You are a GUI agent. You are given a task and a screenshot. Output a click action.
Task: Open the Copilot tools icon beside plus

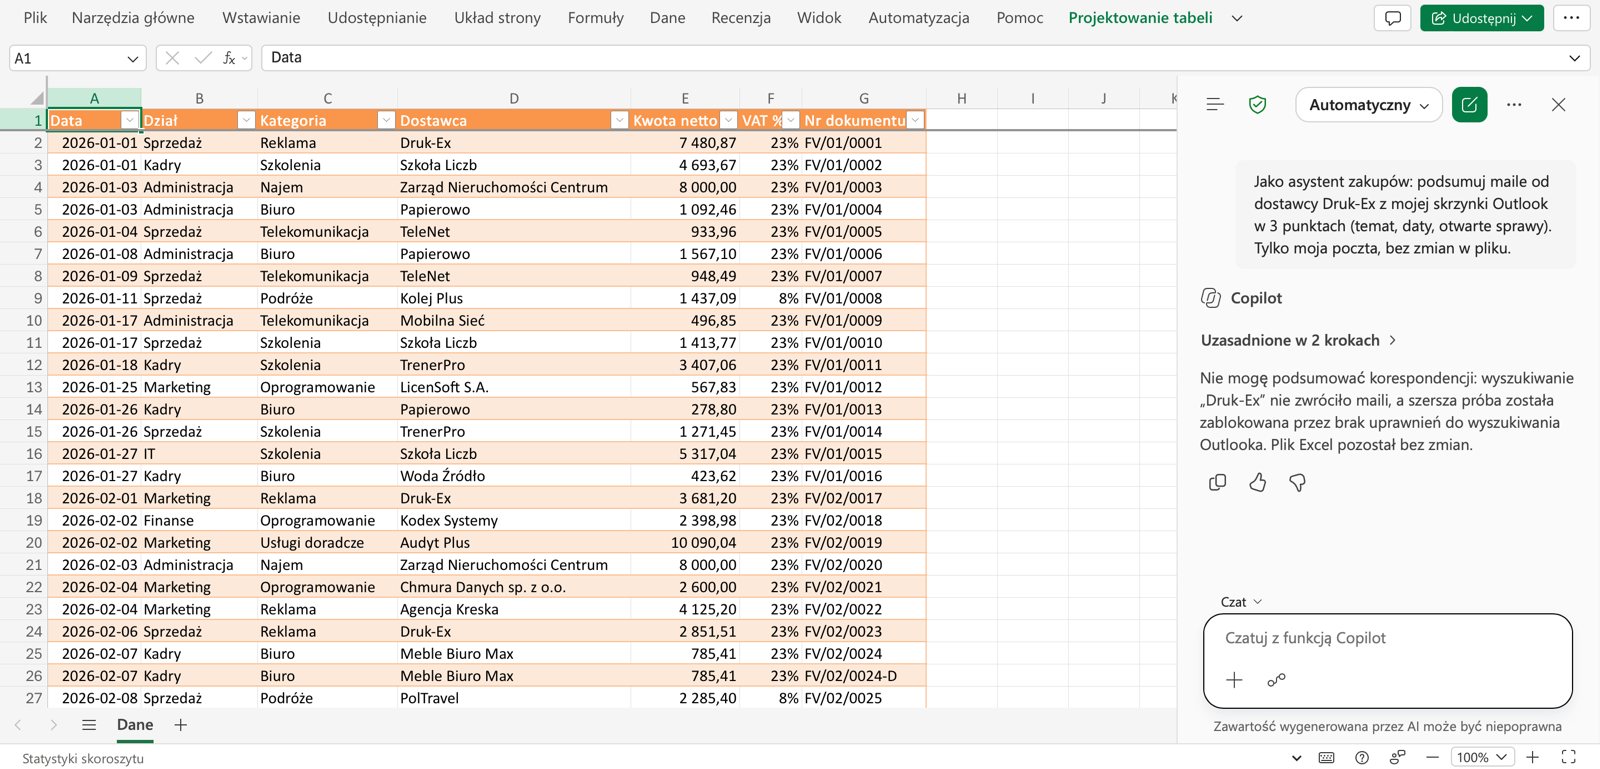[x=1276, y=680]
